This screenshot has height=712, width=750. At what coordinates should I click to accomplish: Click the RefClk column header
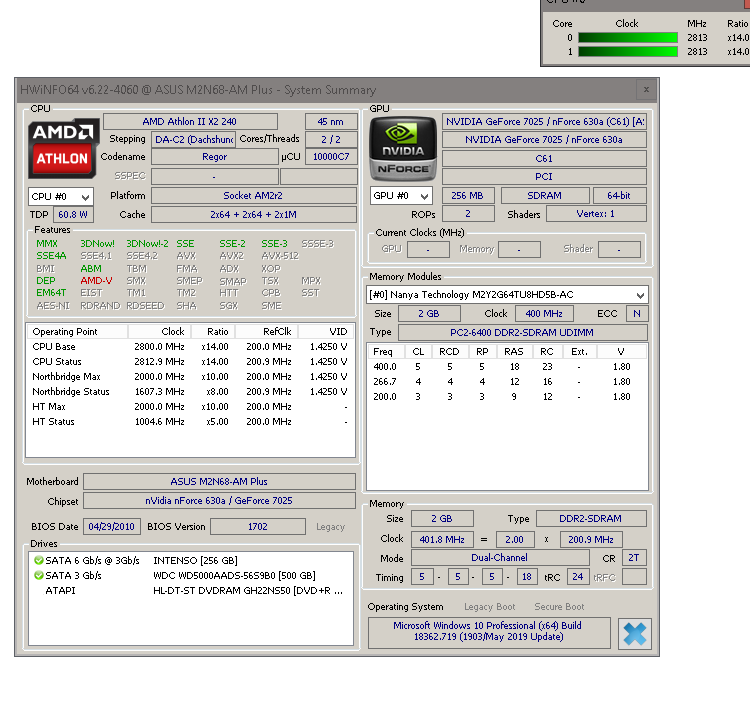click(266, 331)
